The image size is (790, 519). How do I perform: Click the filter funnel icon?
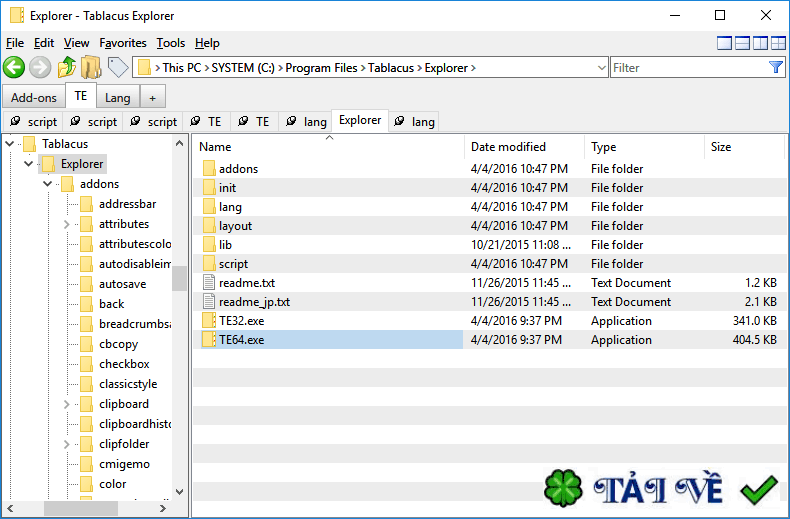(x=776, y=68)
